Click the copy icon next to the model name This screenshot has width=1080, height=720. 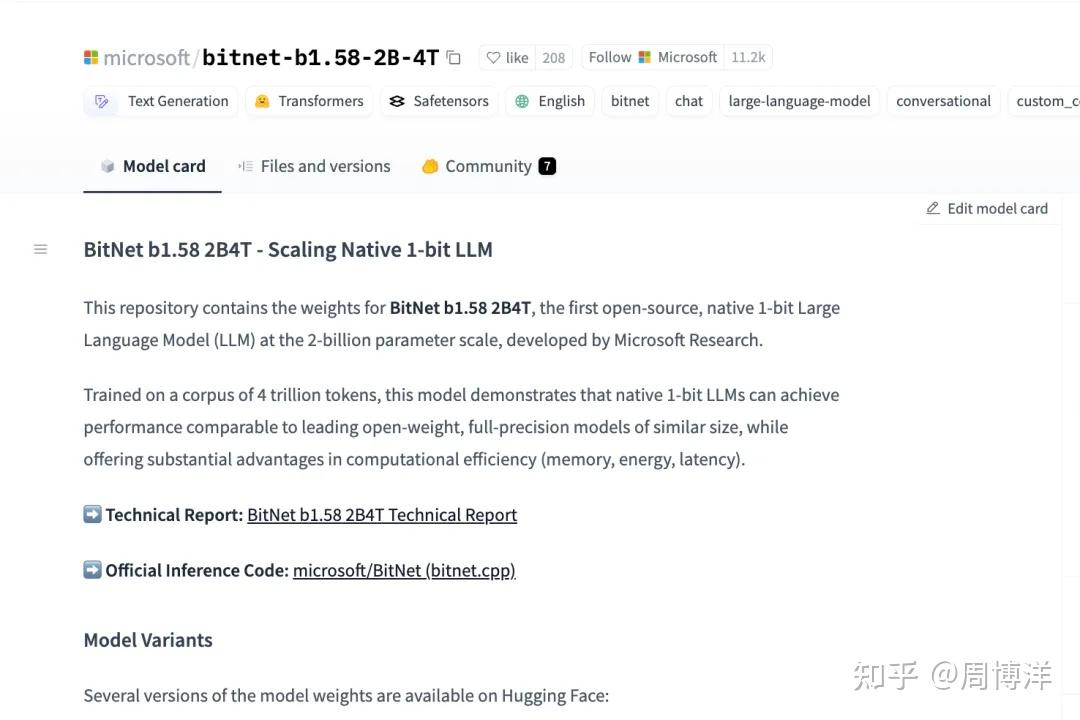point(453,57)
